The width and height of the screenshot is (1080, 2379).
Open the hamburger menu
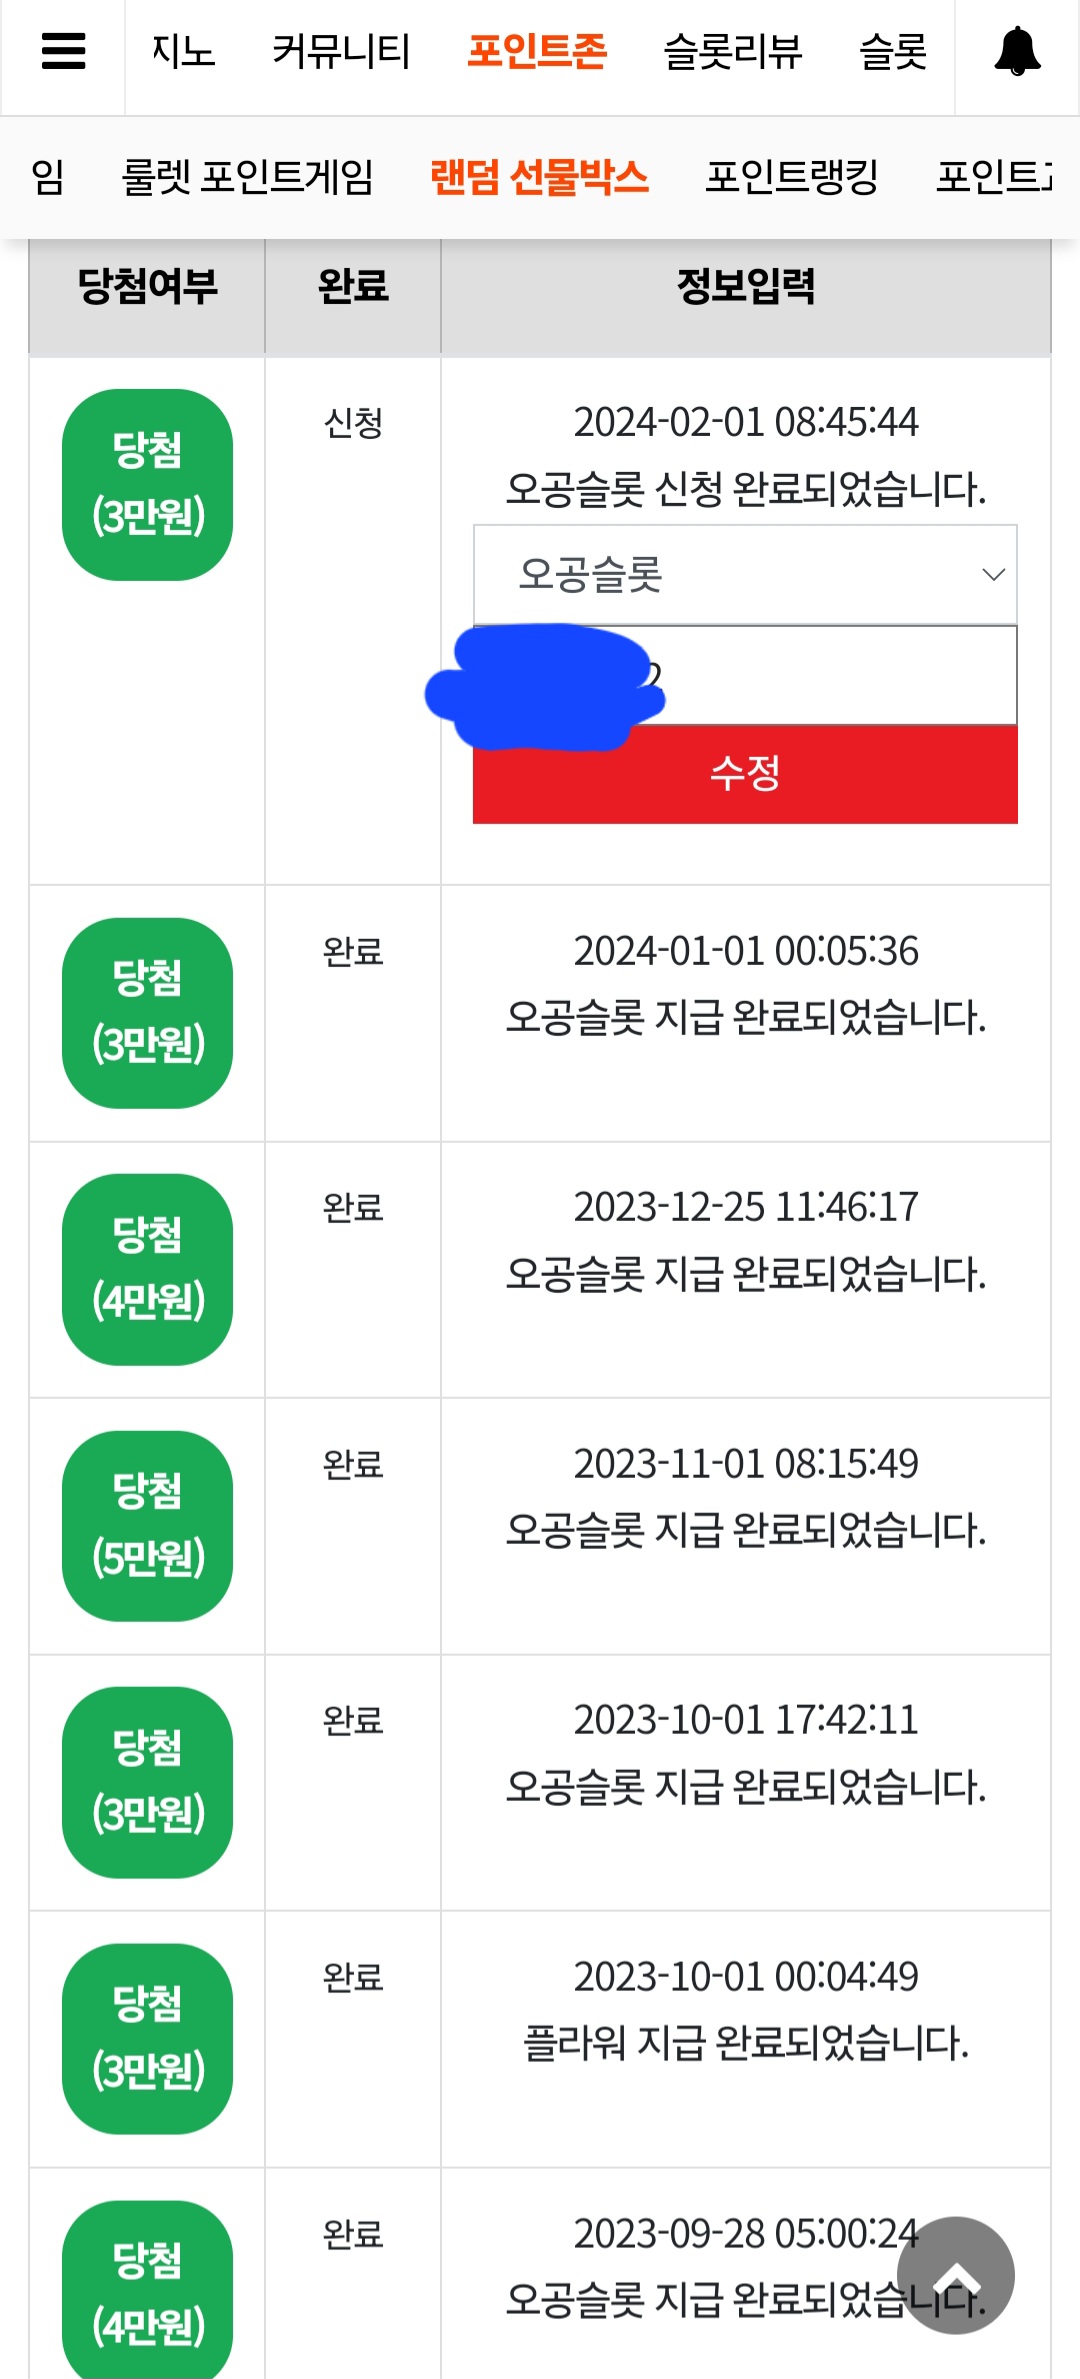click(63, 51)
